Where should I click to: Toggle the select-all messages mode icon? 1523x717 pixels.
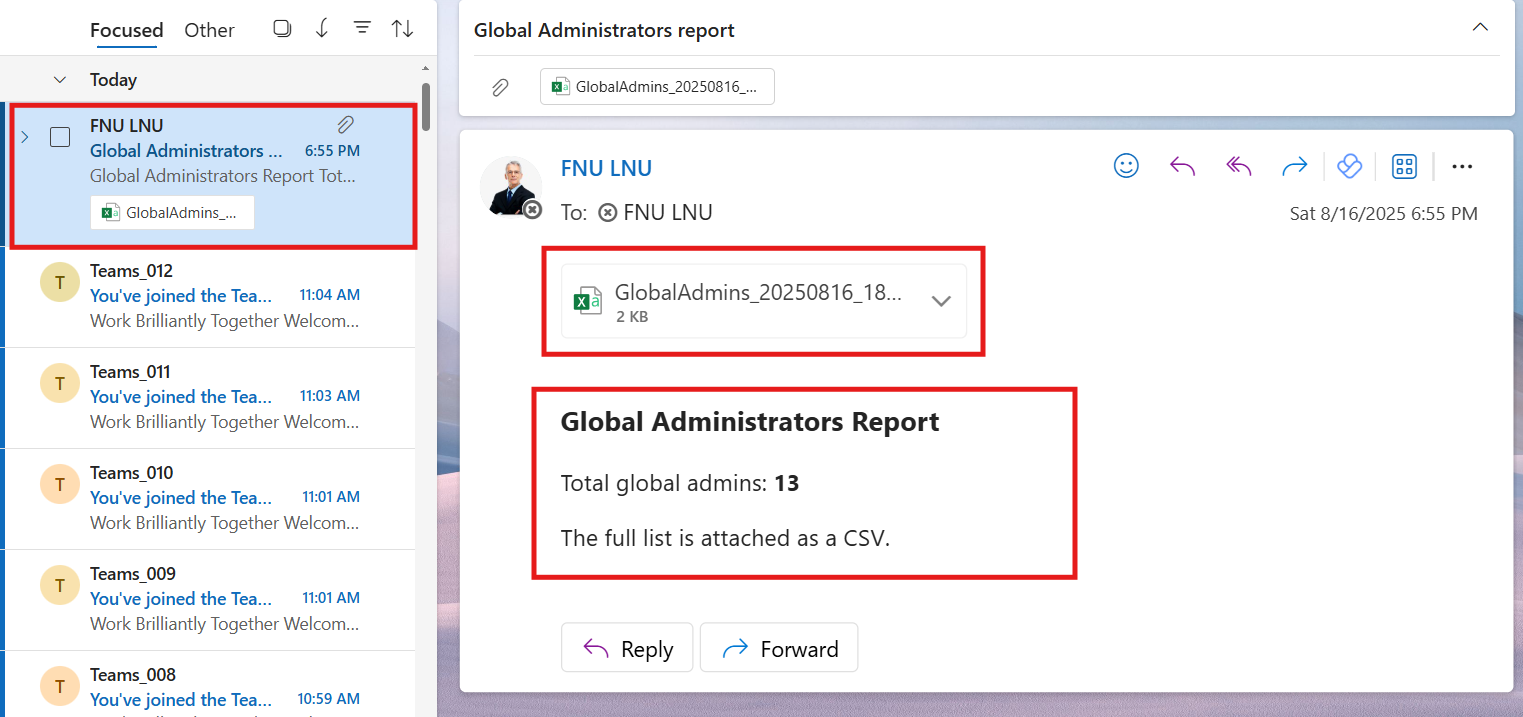[282, 29]
